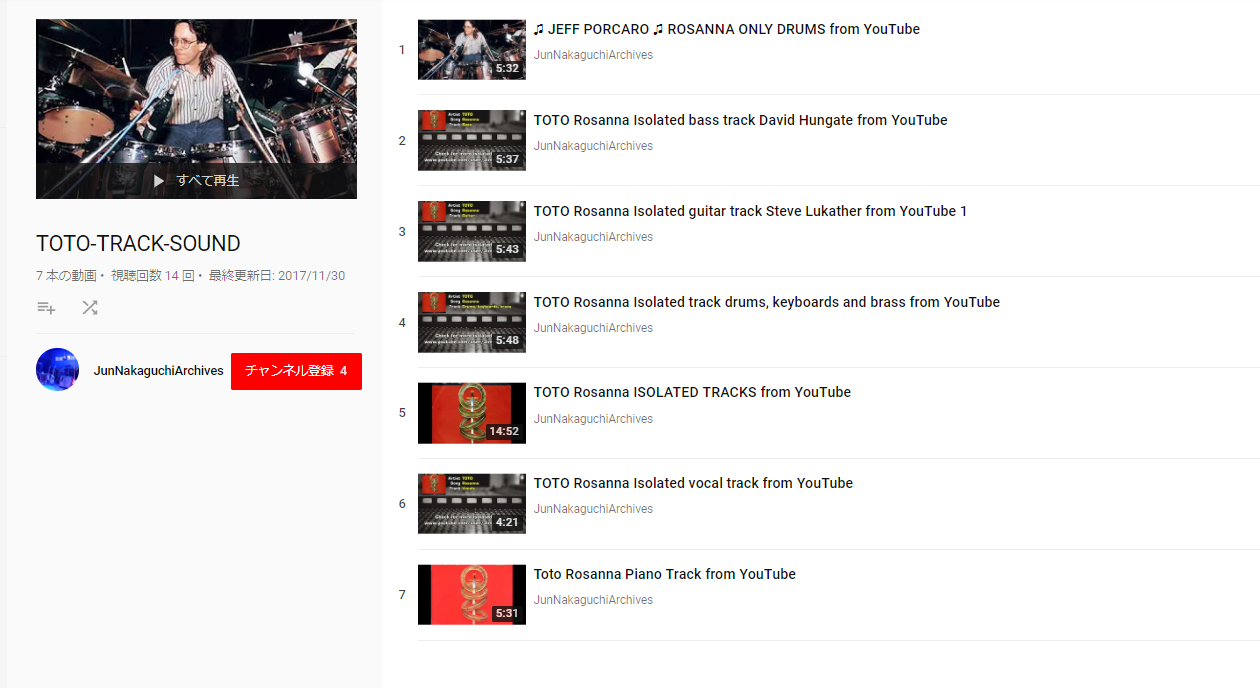Open thumbnail of Isolated guitar track video

coord(472,232)
